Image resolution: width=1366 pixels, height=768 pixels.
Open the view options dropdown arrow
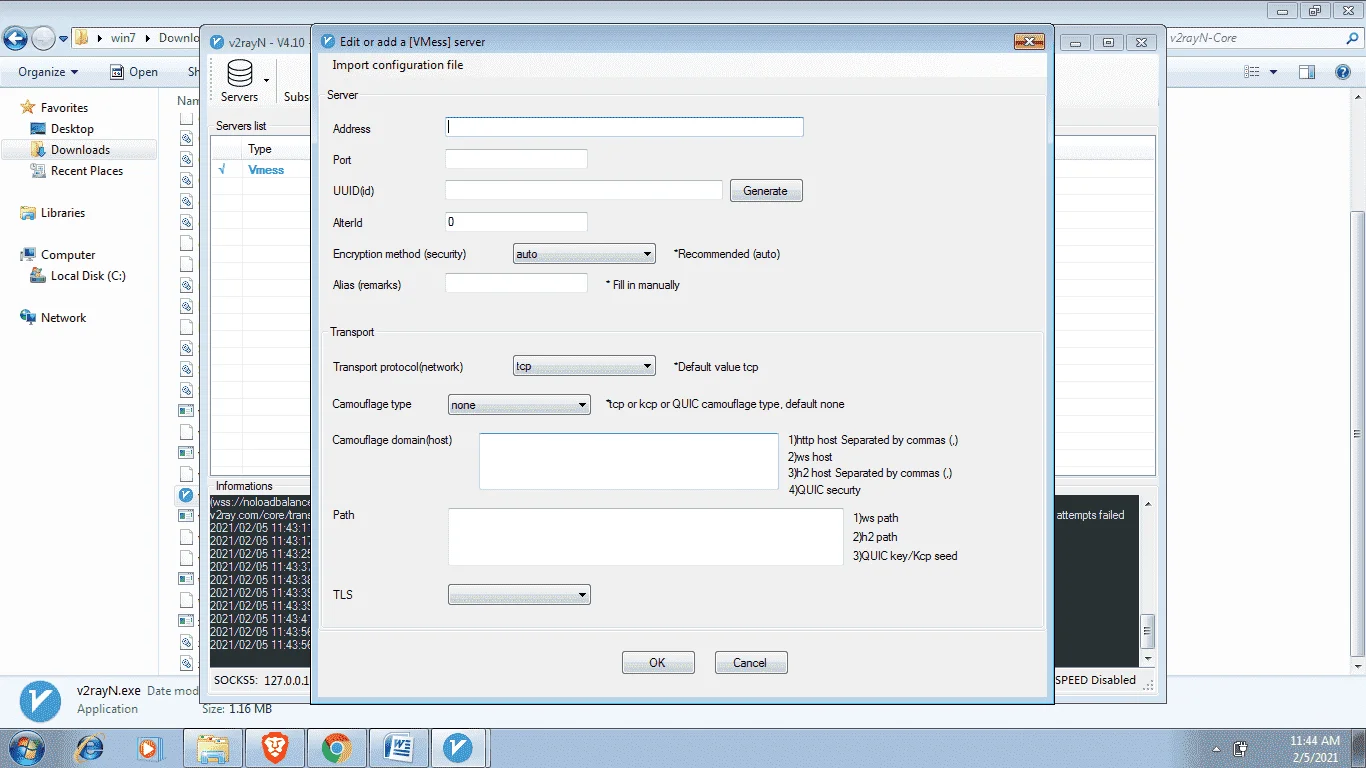tap(1273, 72)
